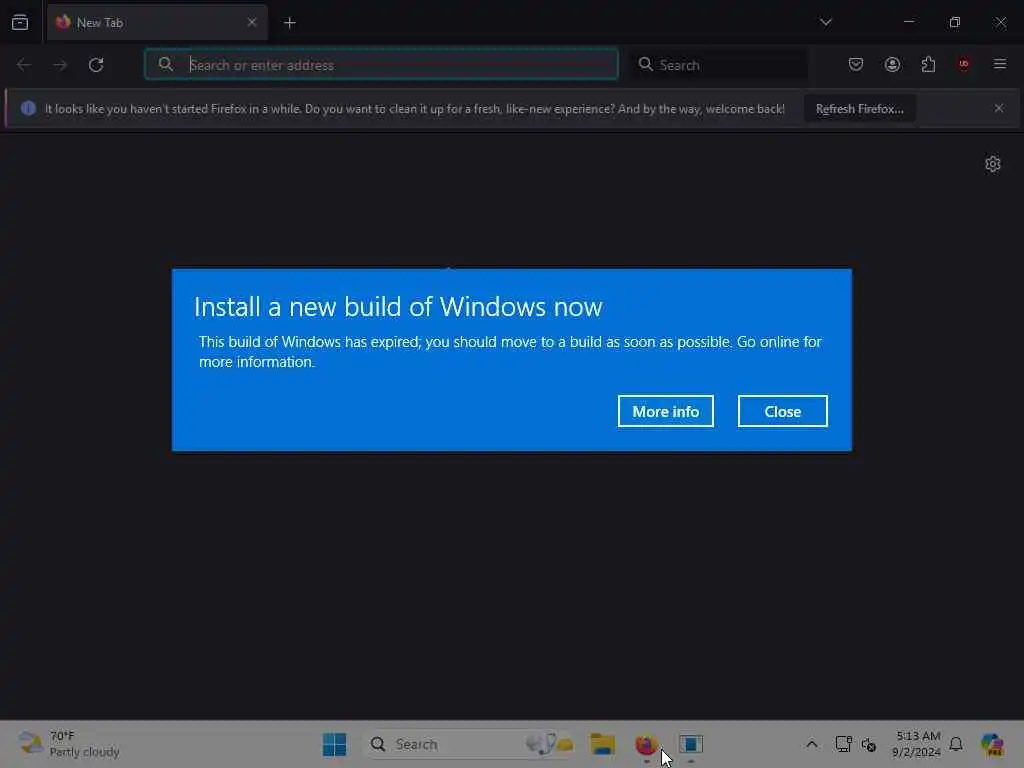Screen dimensions: 1024x768
Task: Open the Extensions panel
Action: pyautogui.click(x=928, y=64)
